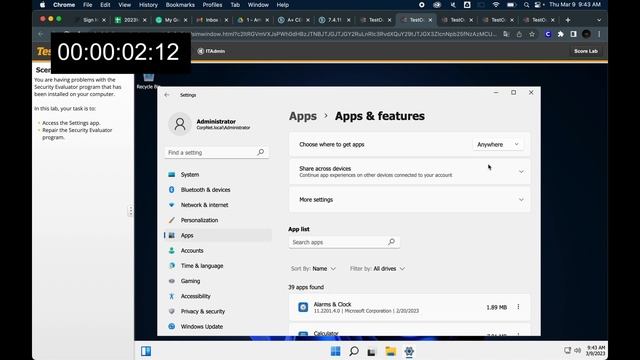640x360 pixels.
Task: Click the Apps breadcrumb link
Action: 303,116
